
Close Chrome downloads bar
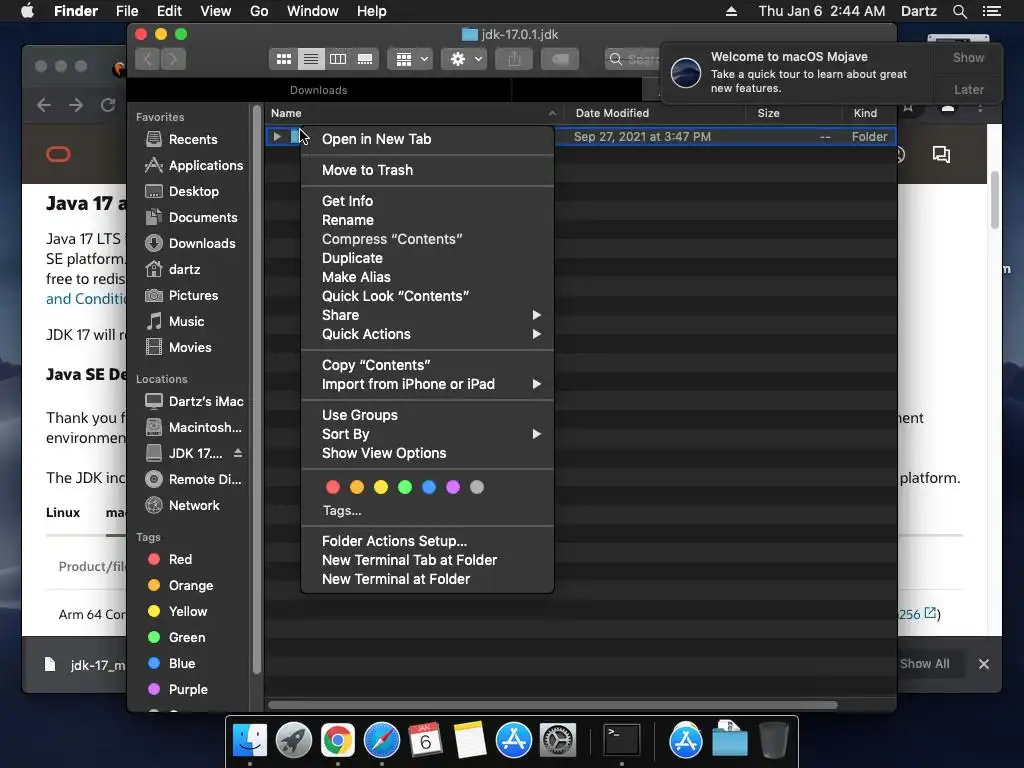click(984, 664)
